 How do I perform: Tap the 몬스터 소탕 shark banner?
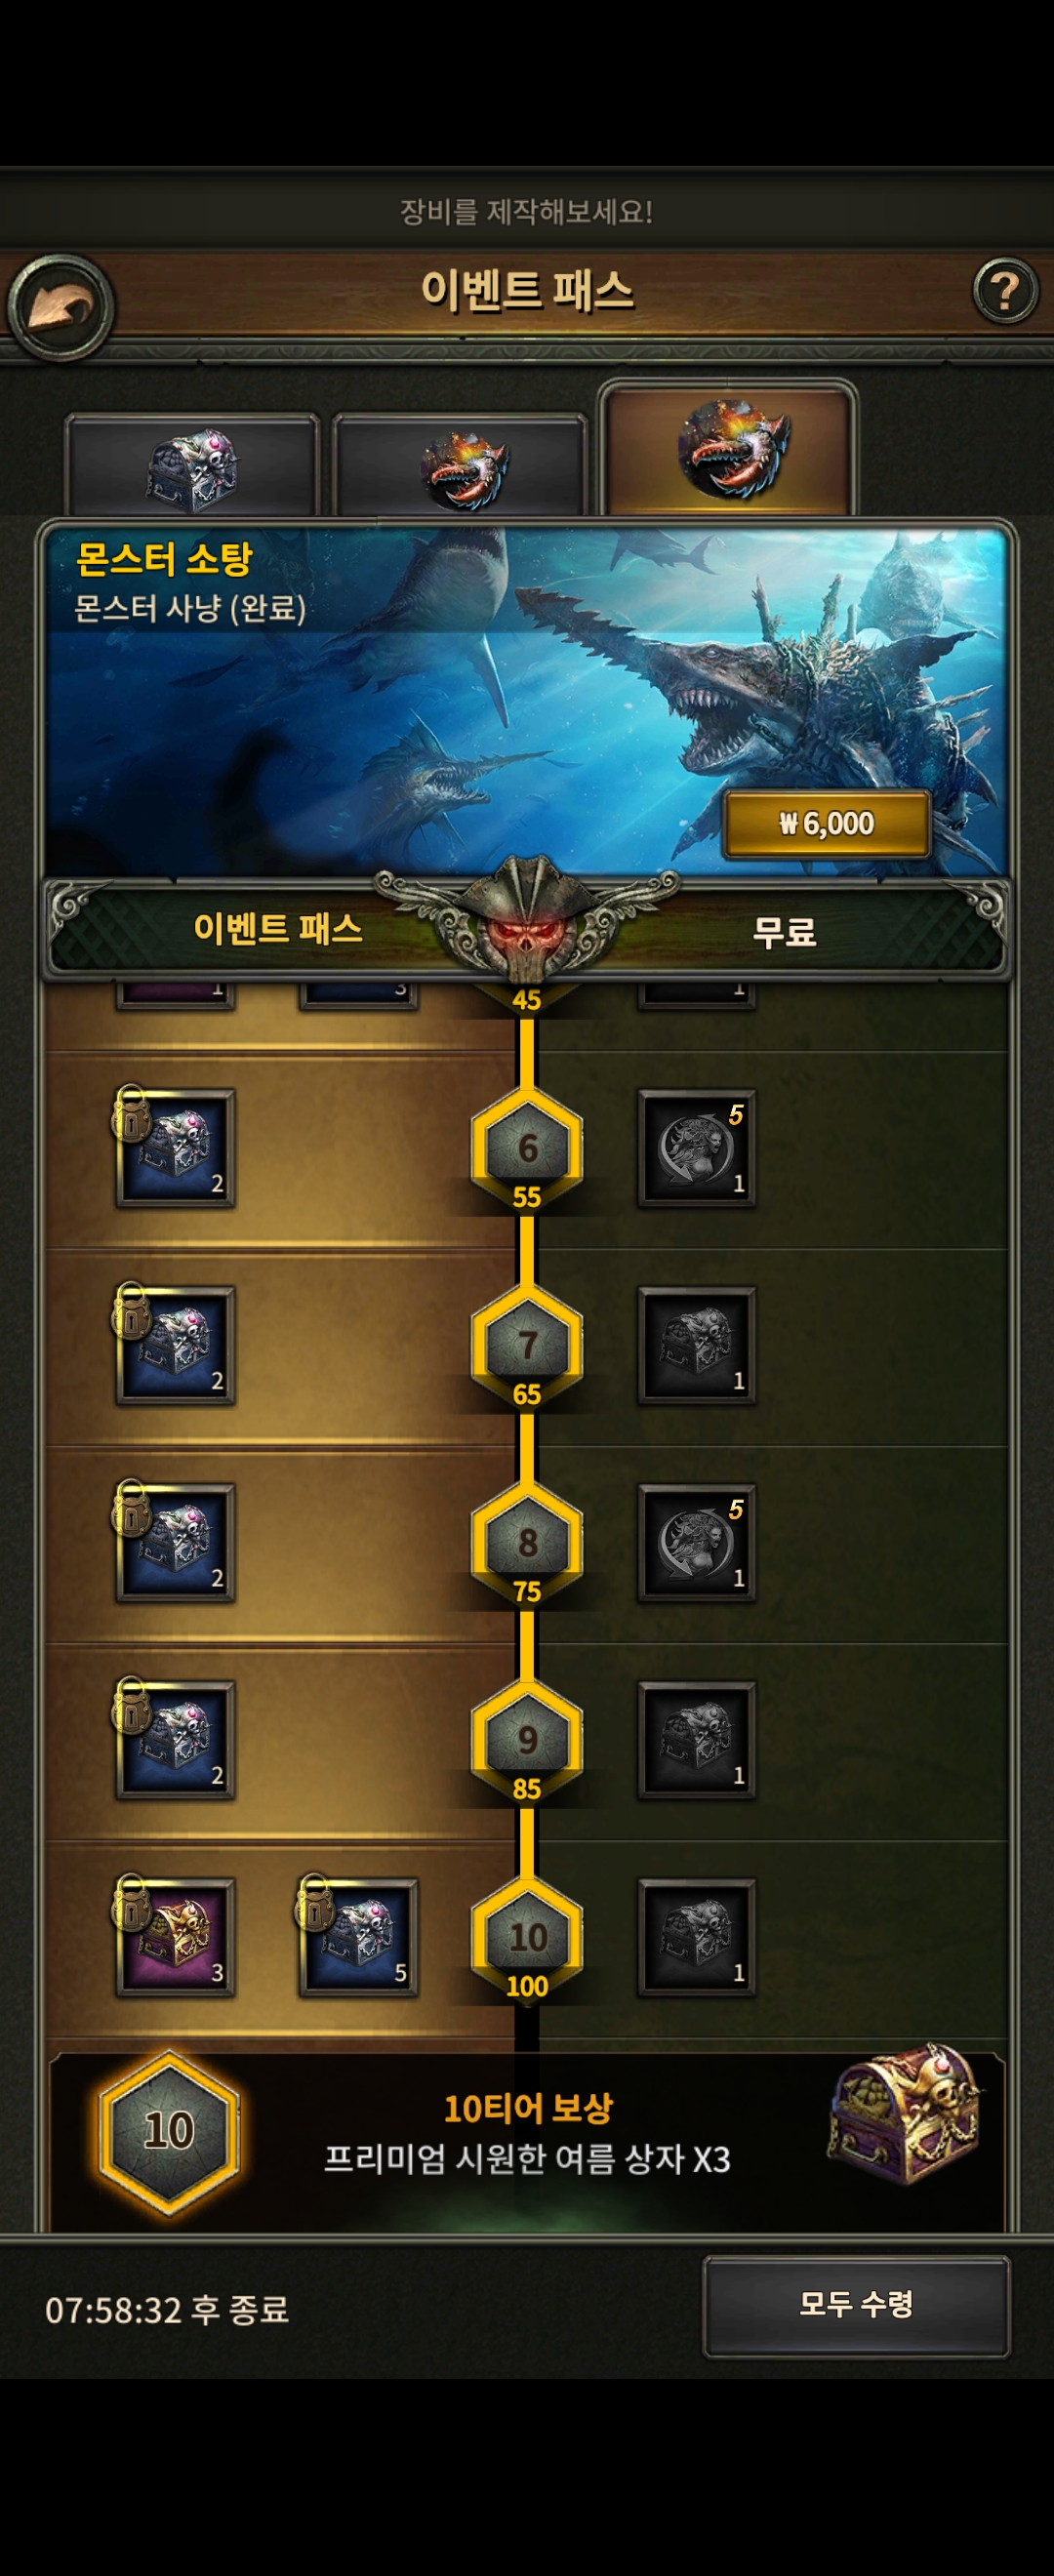pos(527,700)
